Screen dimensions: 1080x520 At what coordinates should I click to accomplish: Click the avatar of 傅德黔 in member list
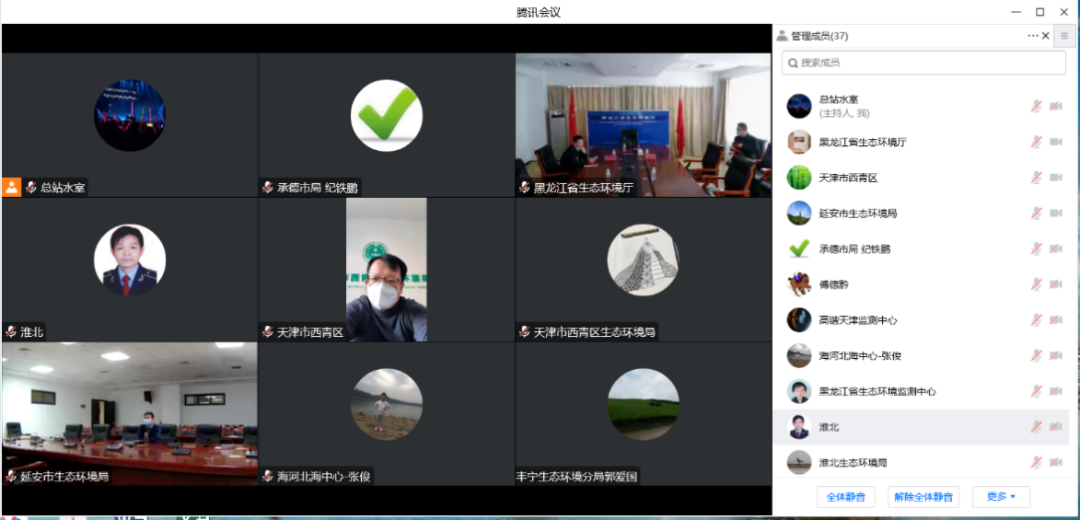(799, 284)
